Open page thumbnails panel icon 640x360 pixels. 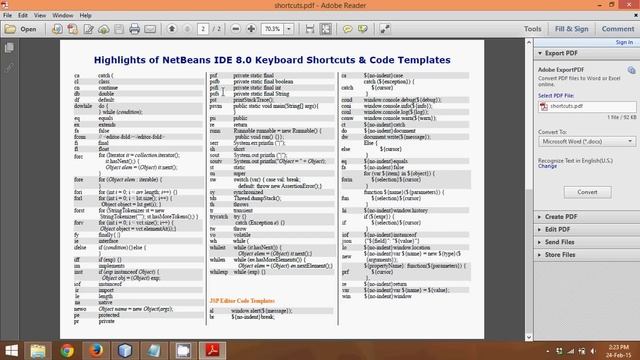click(x=9, y=48)
